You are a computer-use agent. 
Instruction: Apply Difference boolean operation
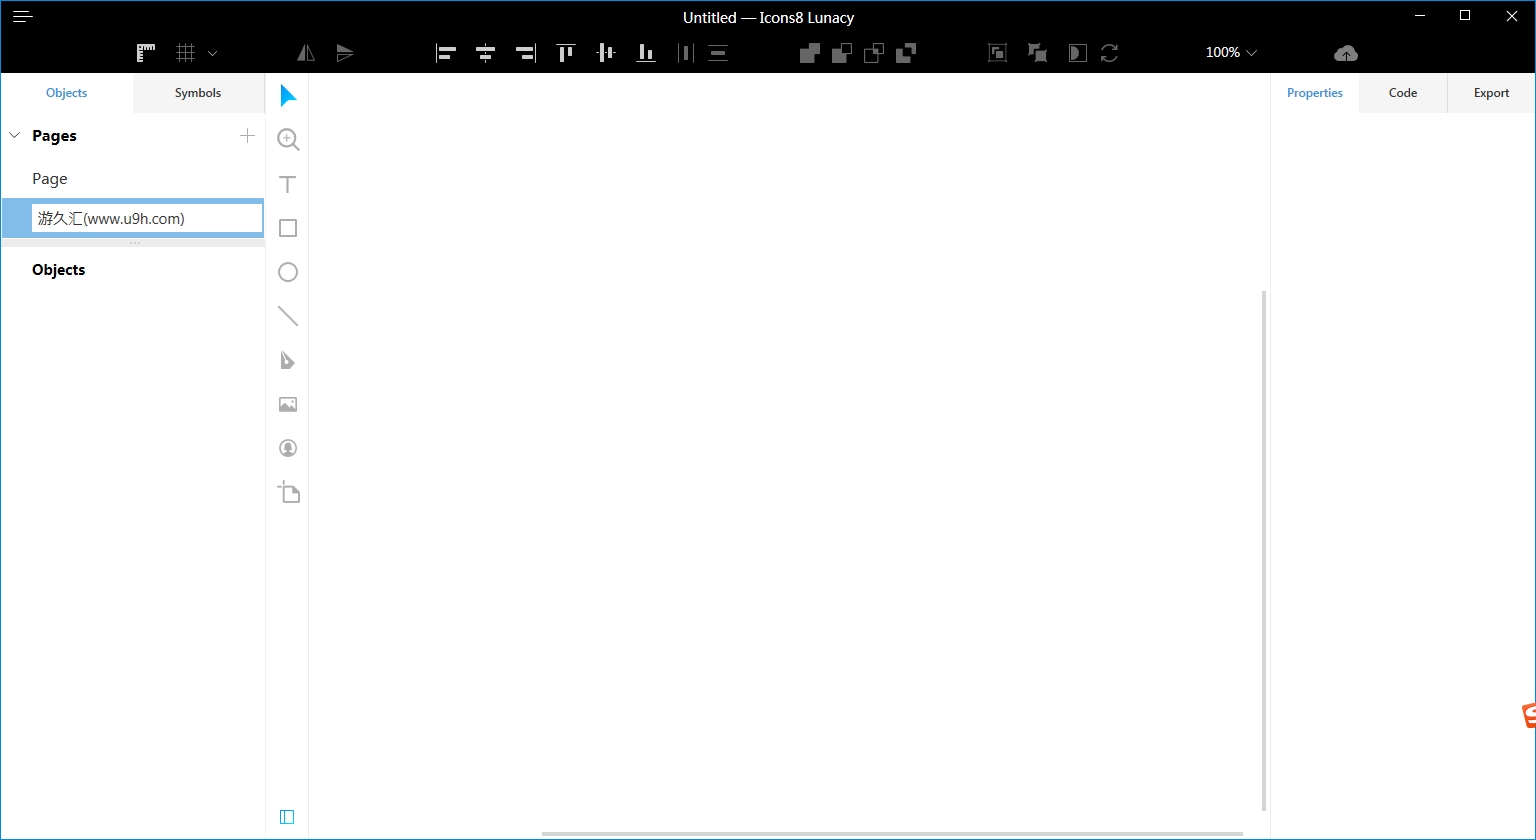906,53
